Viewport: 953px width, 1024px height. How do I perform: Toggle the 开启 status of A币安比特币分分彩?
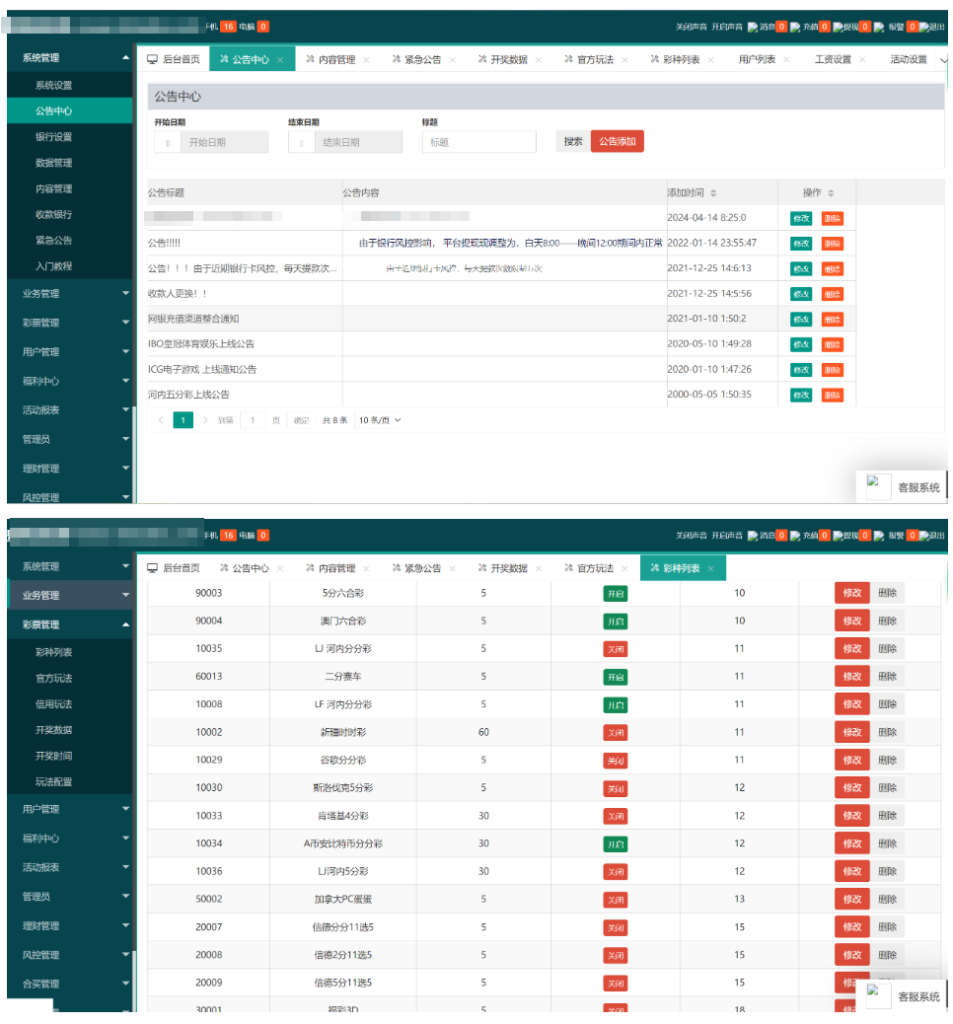(615, 844)
